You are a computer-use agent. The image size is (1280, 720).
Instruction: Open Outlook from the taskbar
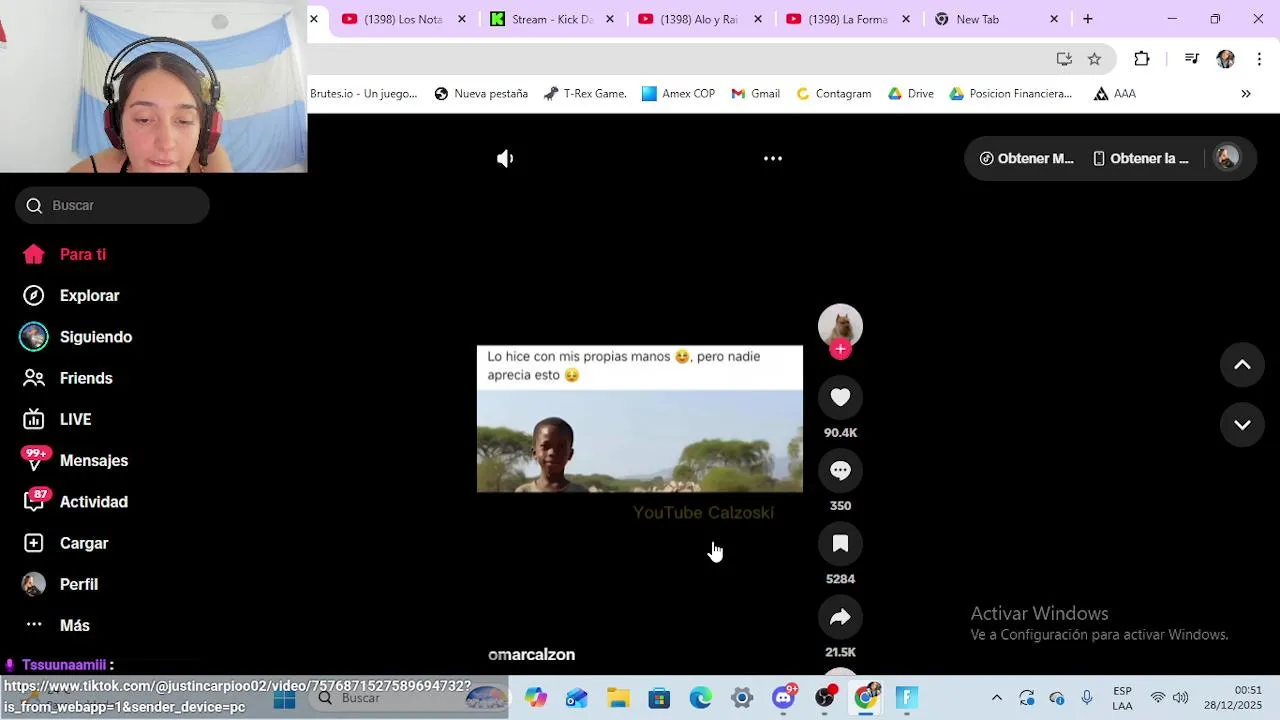pyautogui.click(x=577, y=698)
